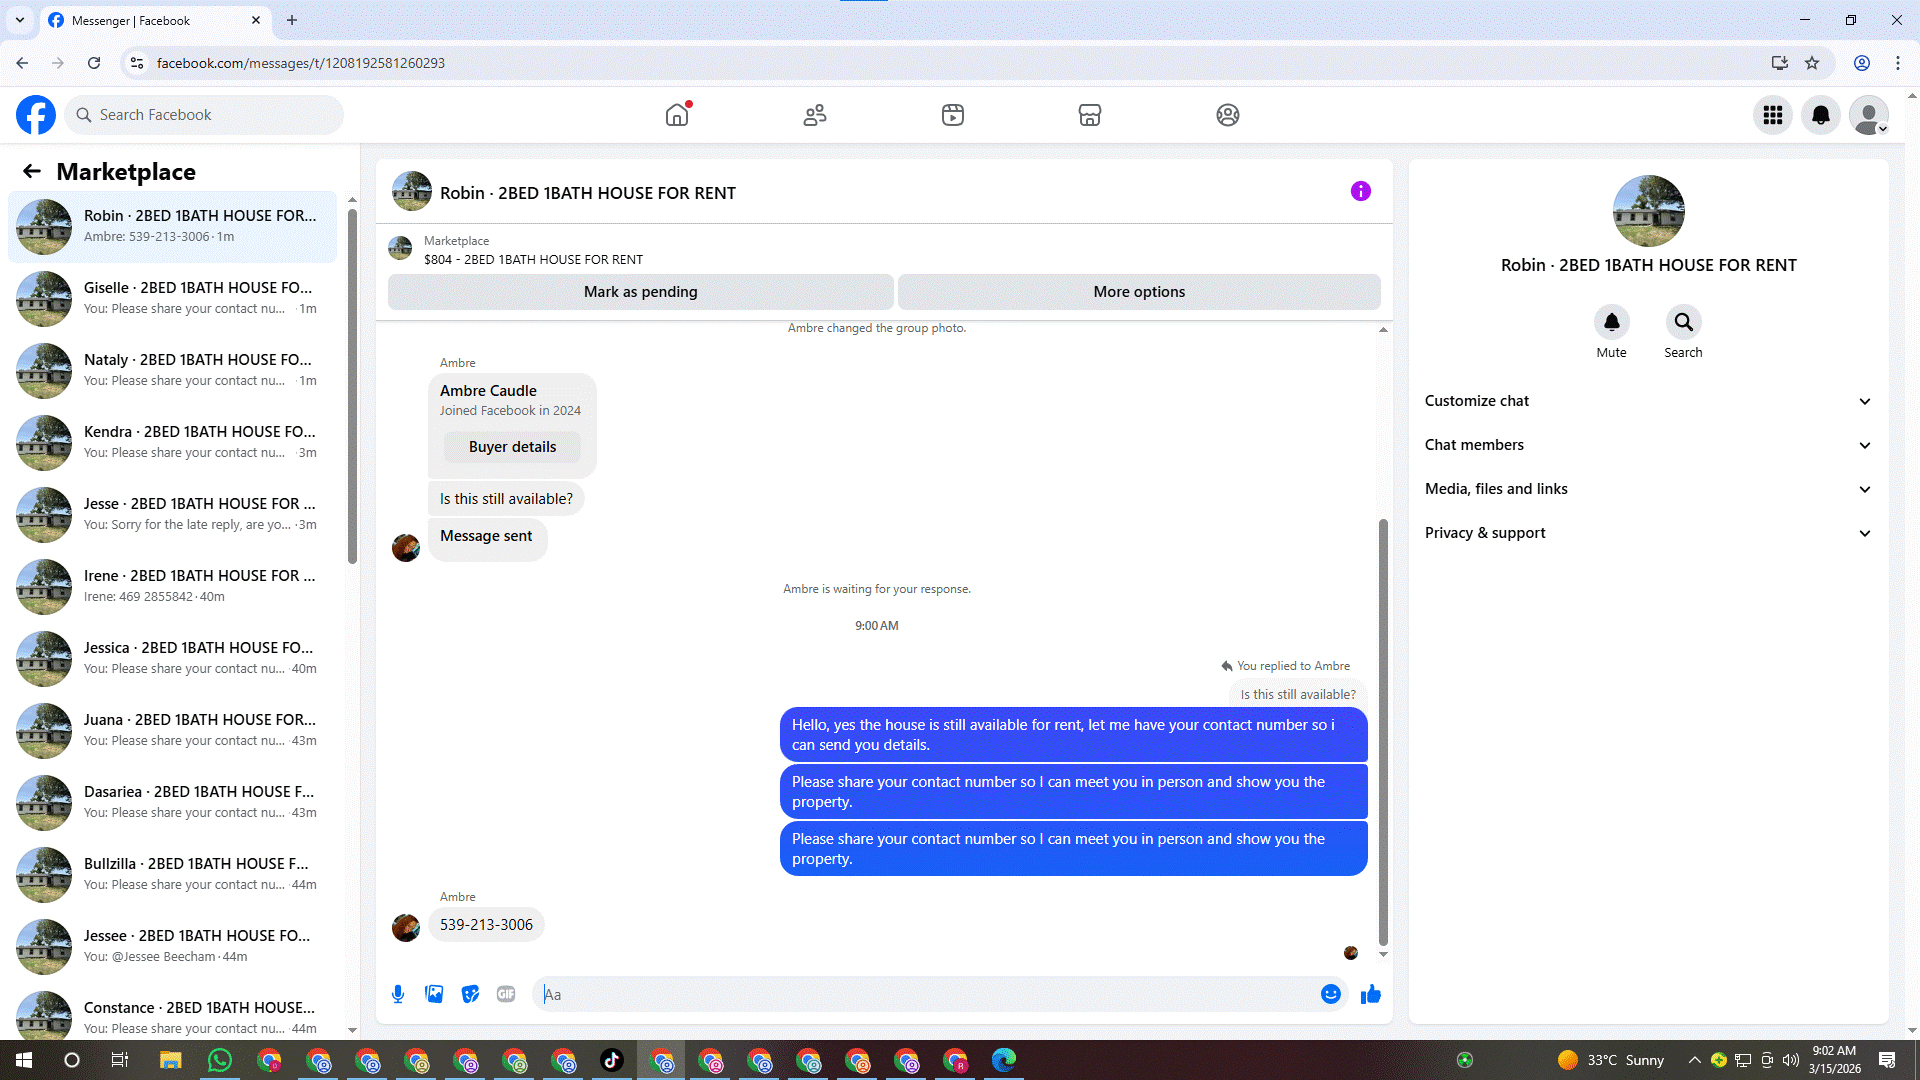This screenshot has height=1080, width=1920.
Task: Expand Privacy & support section
Action: (x=1648, y=533)
